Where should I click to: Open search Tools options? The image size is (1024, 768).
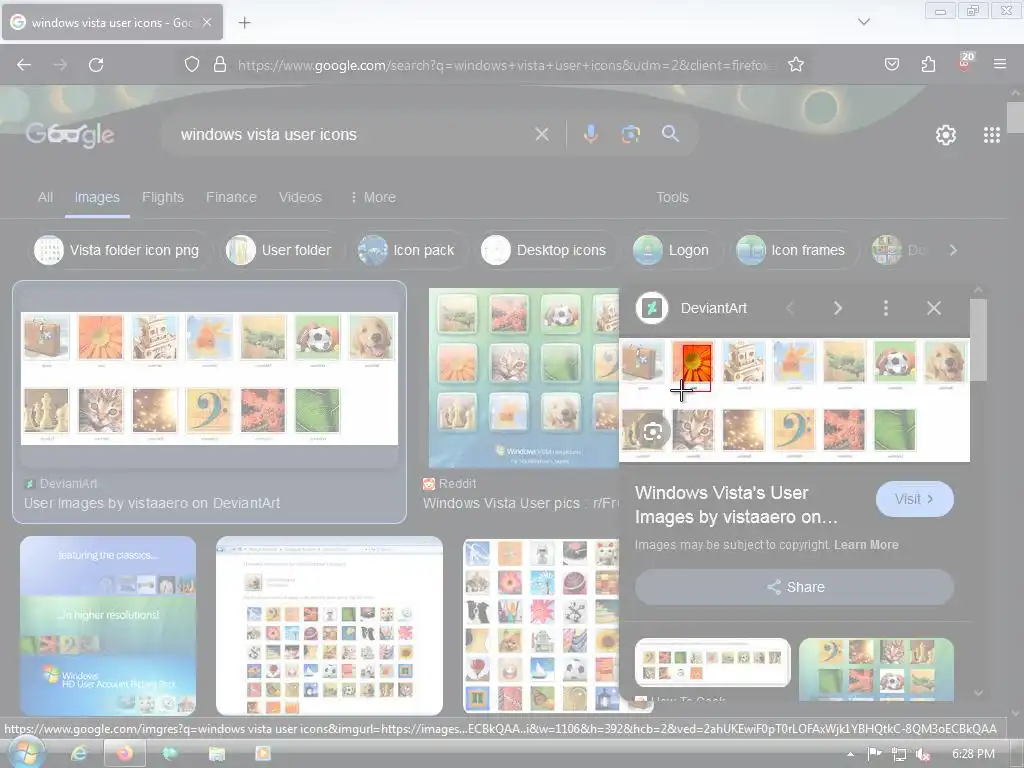coord(672,197)
